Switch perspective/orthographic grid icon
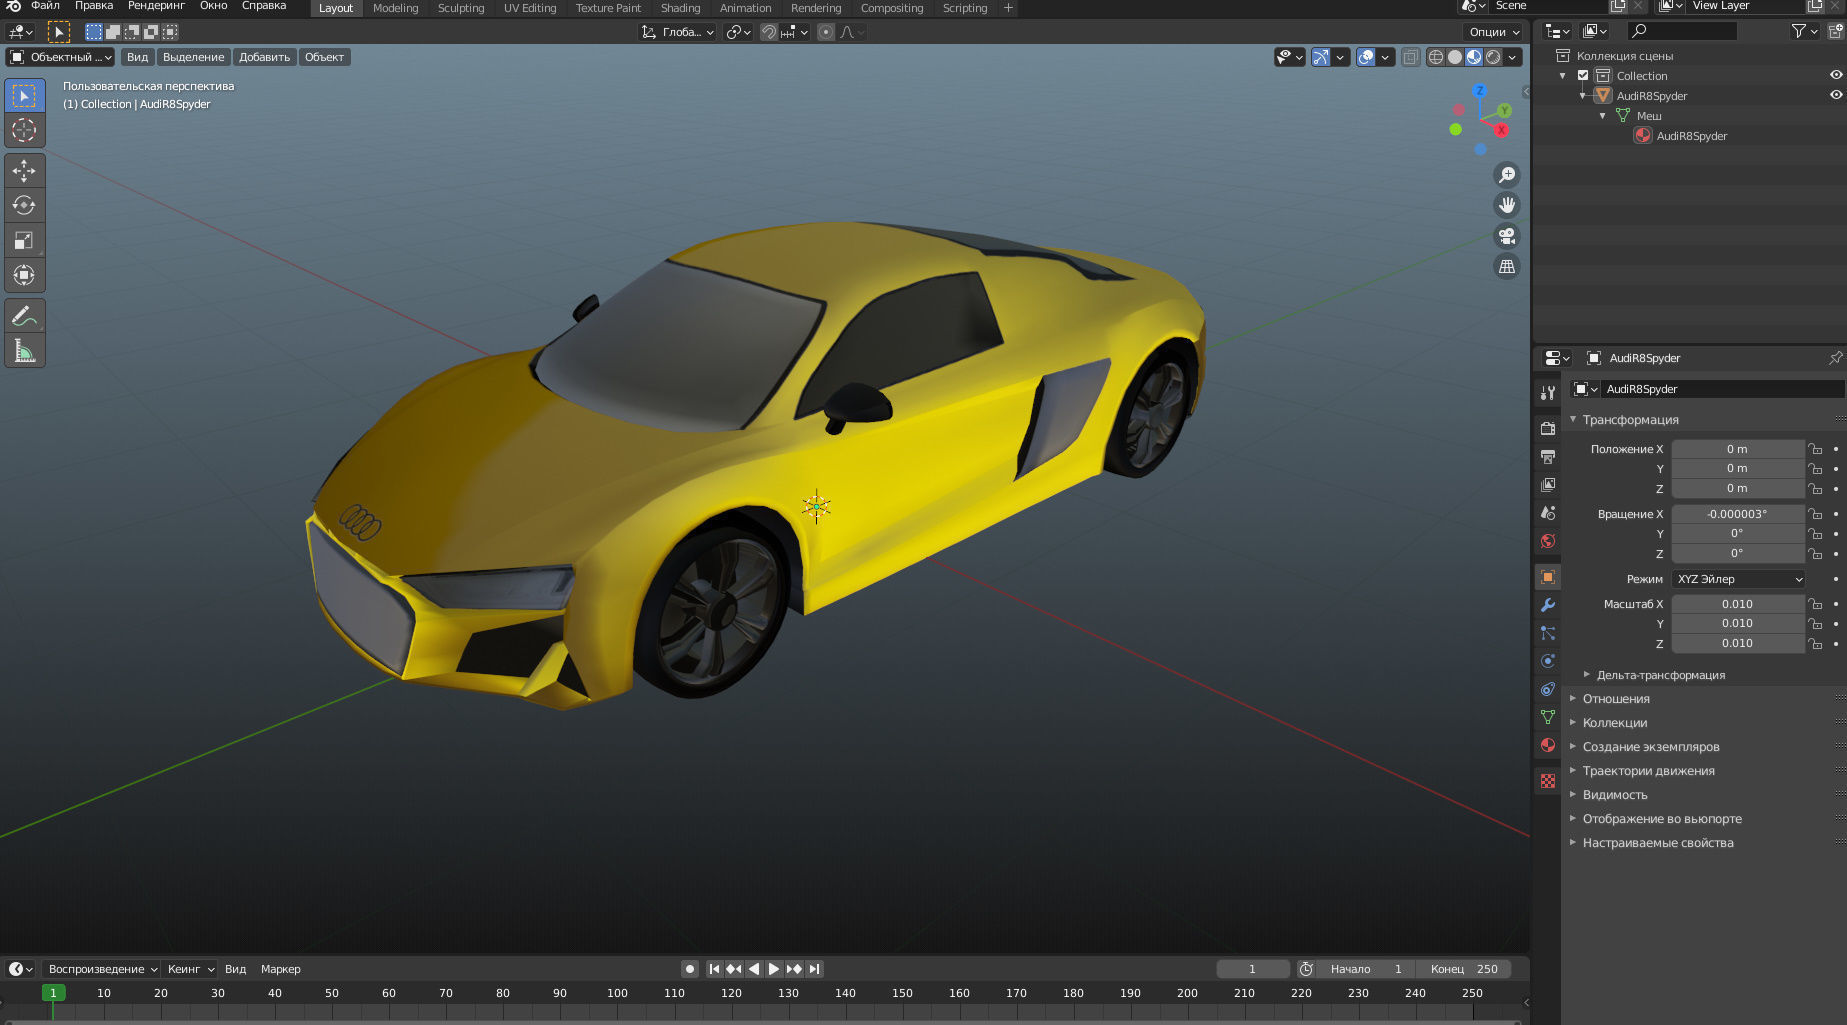The height and width of the screenshot is (1025, 1847). [x=1507, y=267]
